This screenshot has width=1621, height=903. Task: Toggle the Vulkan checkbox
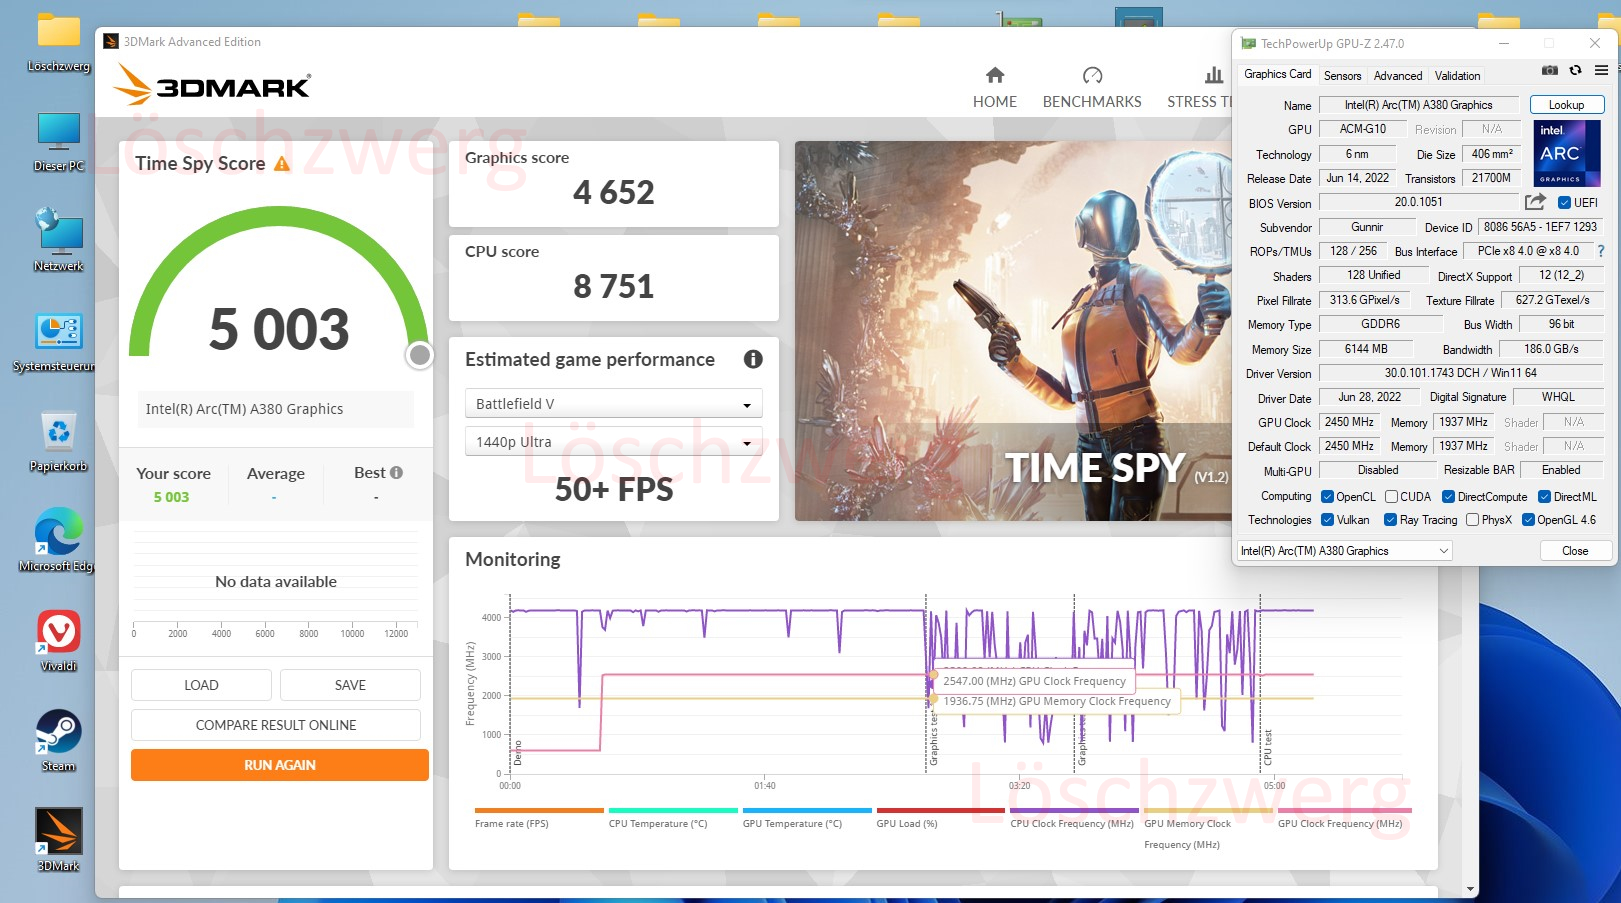[1327, 520]
